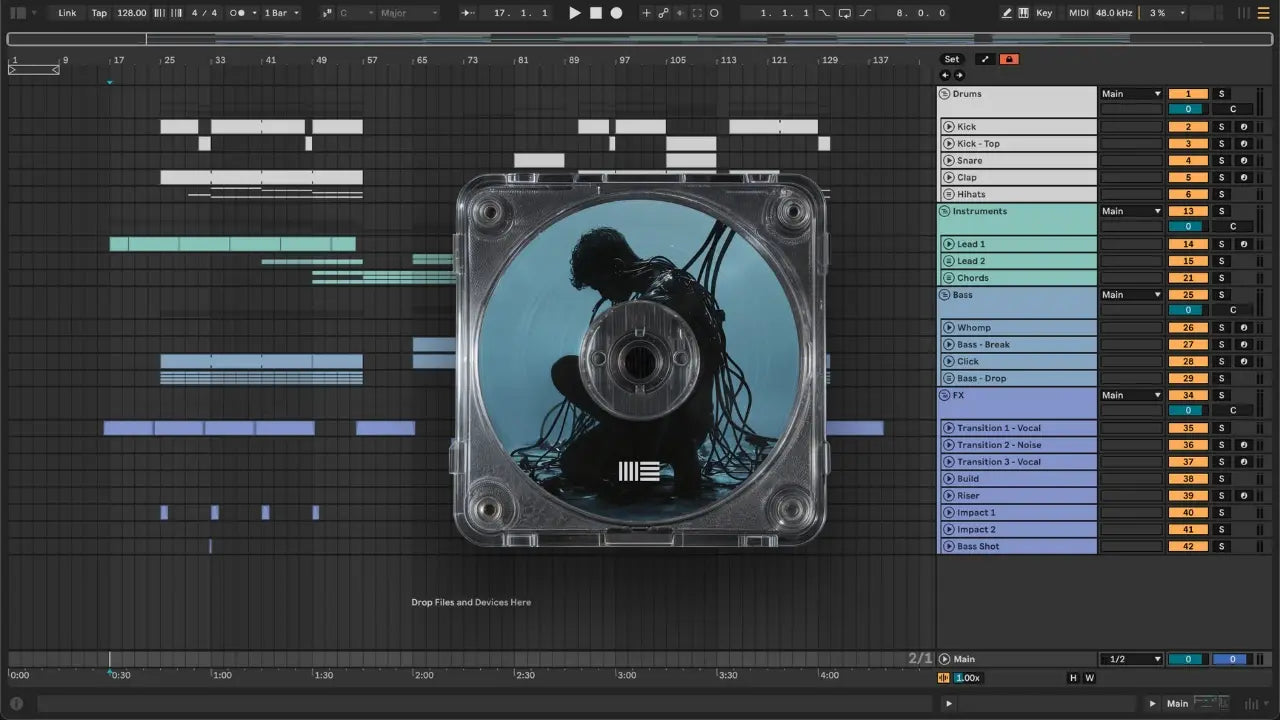Click the blue Main track pan value

(x=1231, y=659)
